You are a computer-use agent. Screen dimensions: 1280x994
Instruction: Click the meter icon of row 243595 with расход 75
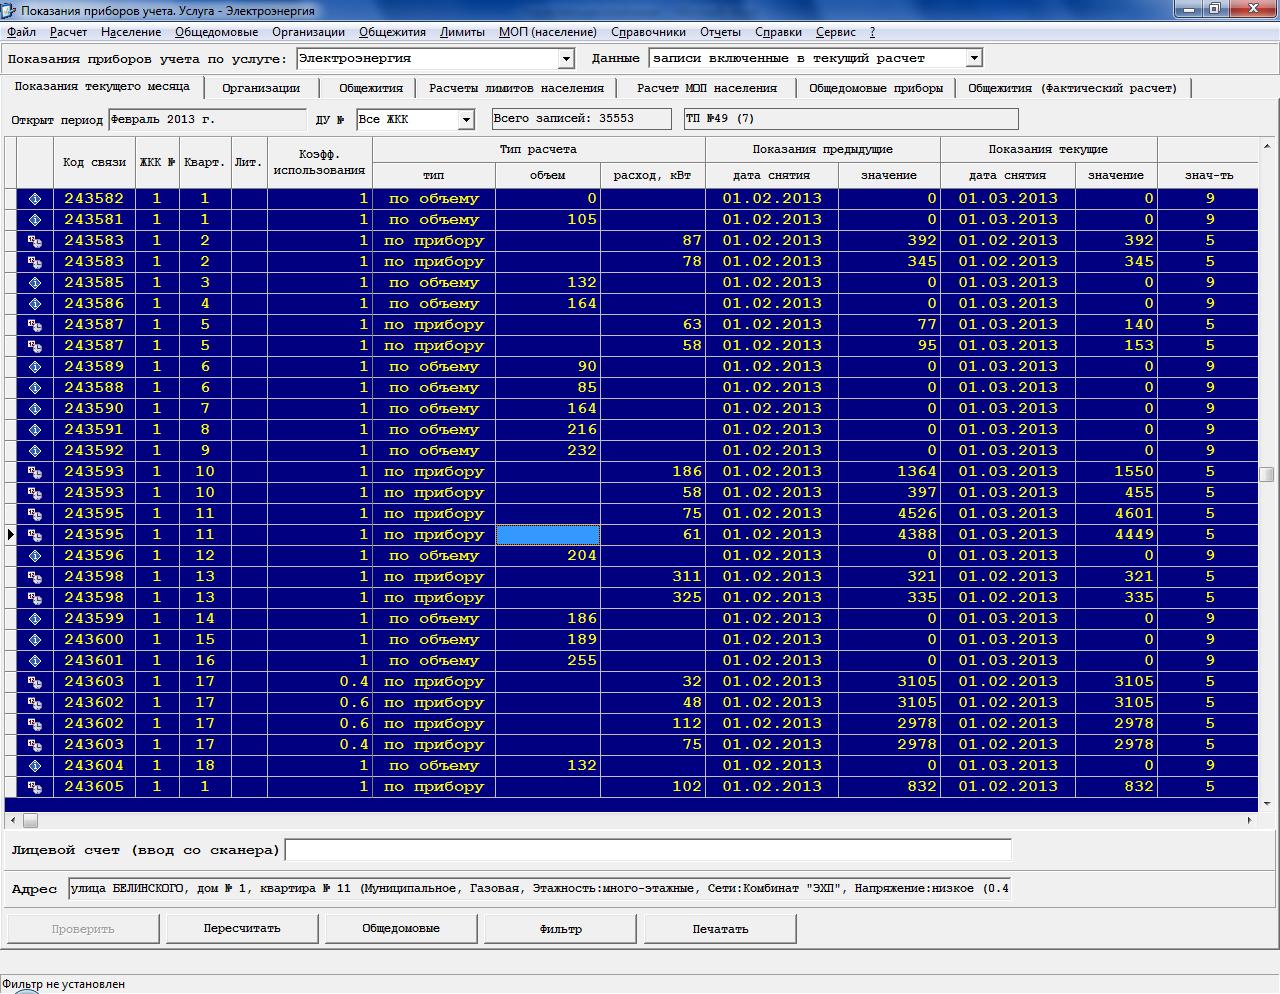coord(34,514)
